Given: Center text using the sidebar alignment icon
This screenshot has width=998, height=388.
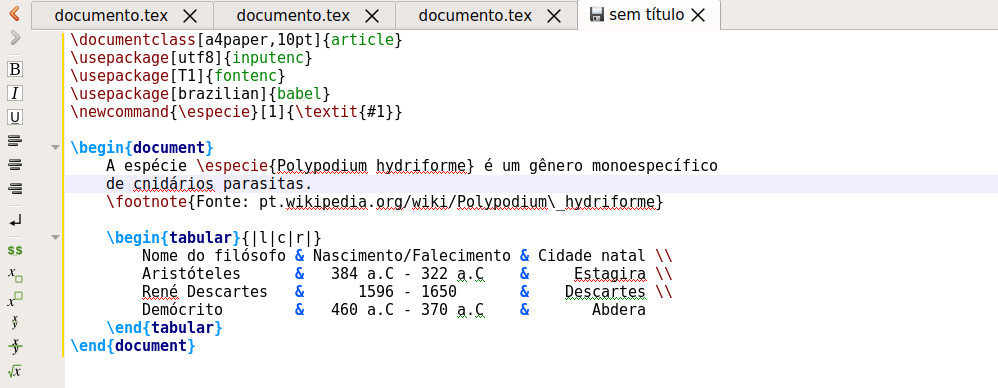Looking at the screenshot, I should pos(15,165).
